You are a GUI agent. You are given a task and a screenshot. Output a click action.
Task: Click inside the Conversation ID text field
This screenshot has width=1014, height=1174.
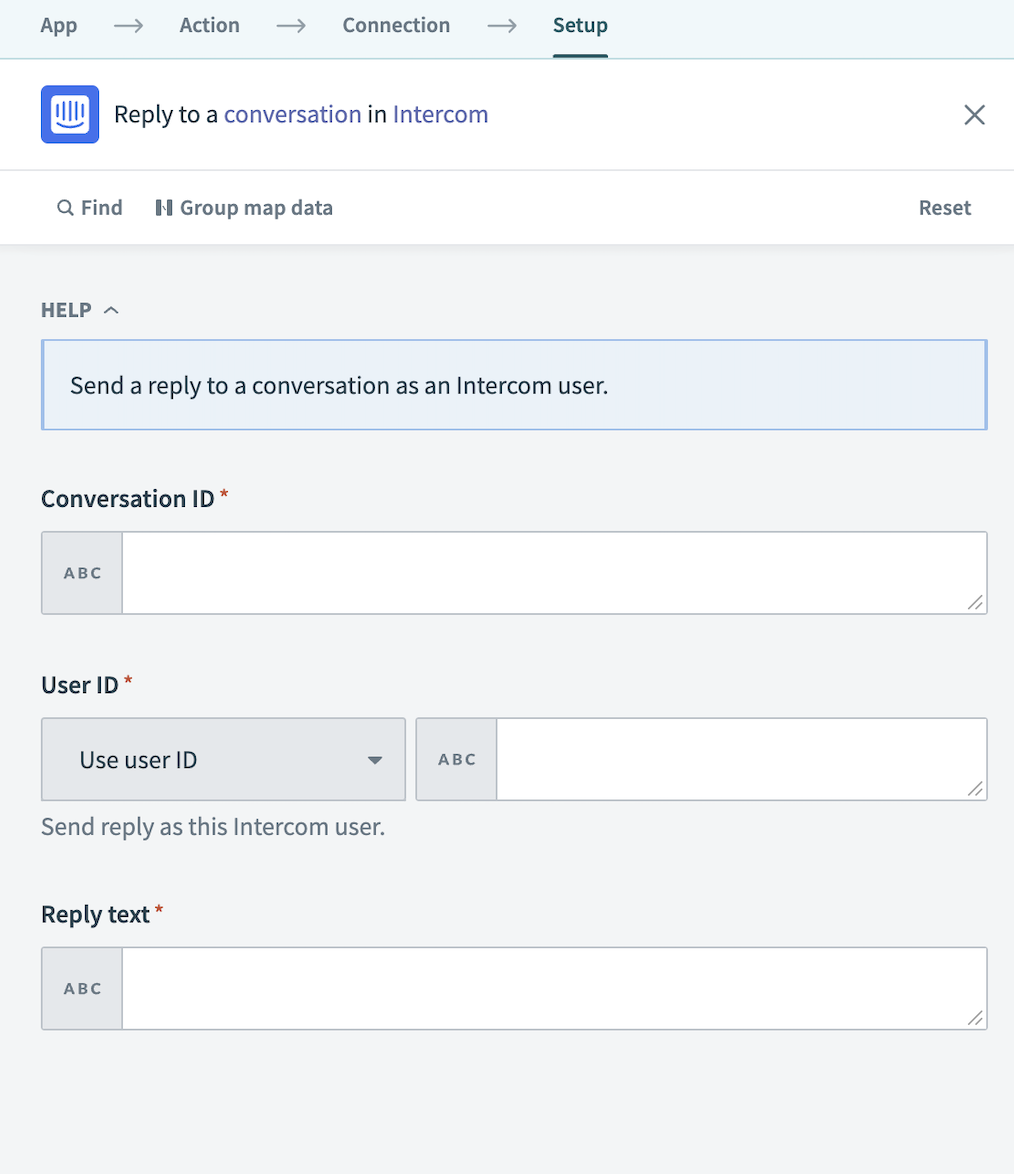553,572
